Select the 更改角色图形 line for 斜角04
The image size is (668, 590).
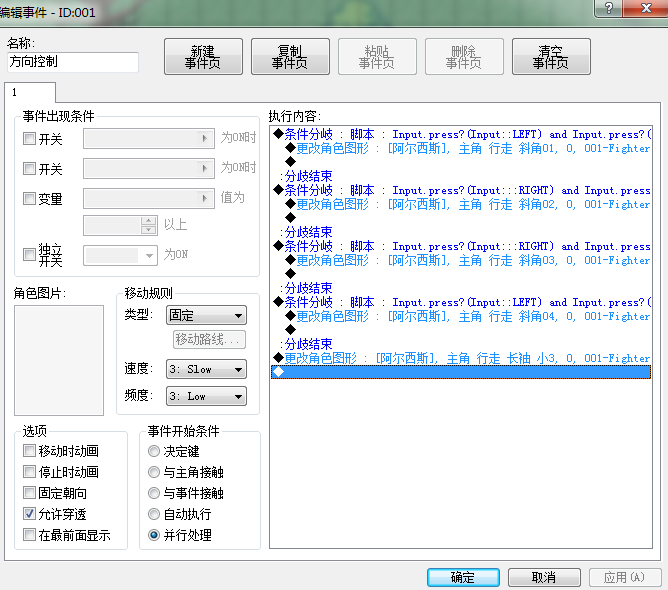click(461, 316)
